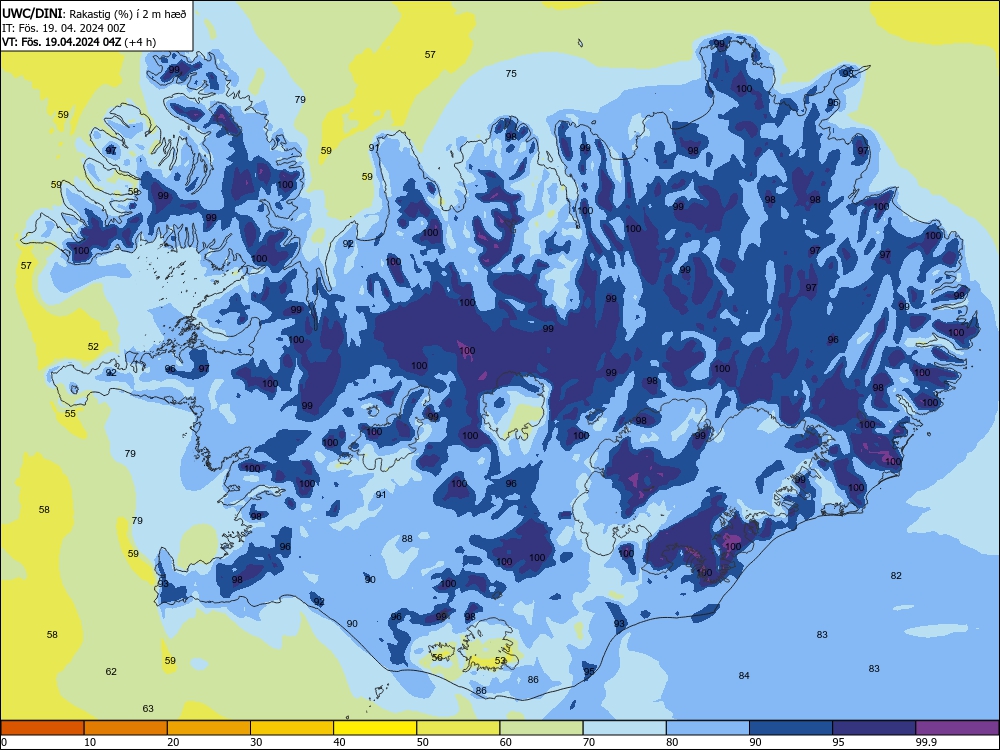Click the 0–10 dark orange legend swatch

point(42,728)
